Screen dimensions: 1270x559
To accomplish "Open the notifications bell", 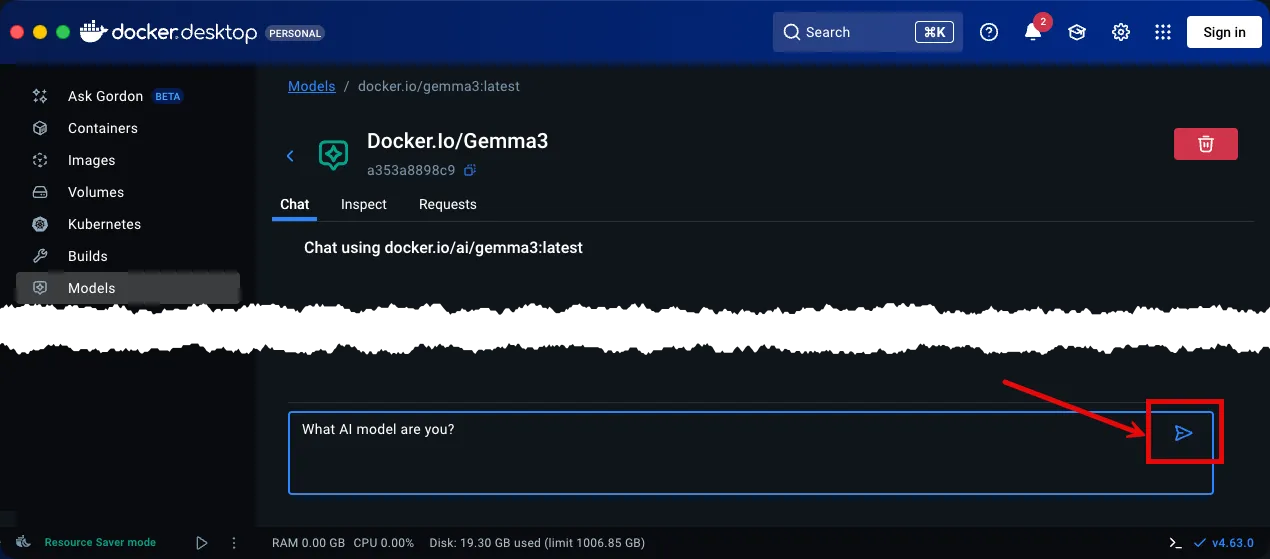I will [1033, 32].
